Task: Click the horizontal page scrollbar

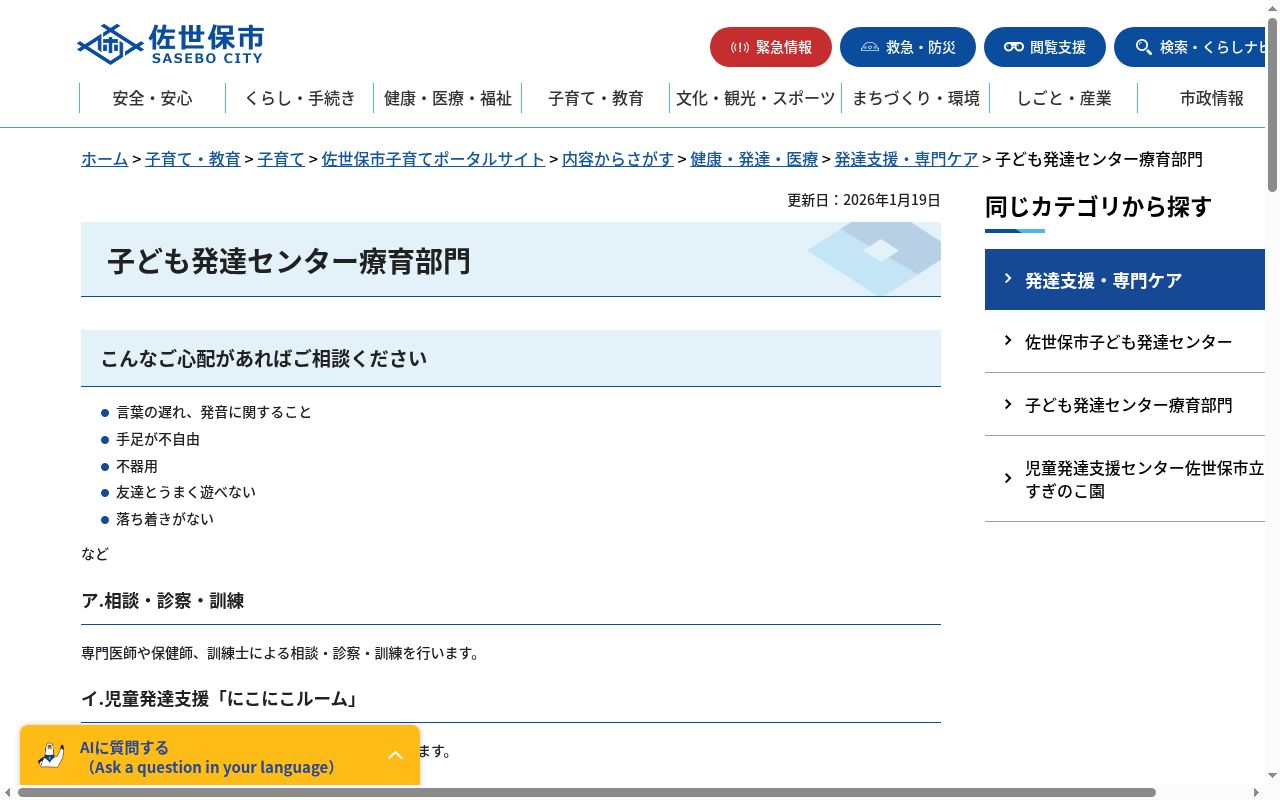Action: coord(587,792)
